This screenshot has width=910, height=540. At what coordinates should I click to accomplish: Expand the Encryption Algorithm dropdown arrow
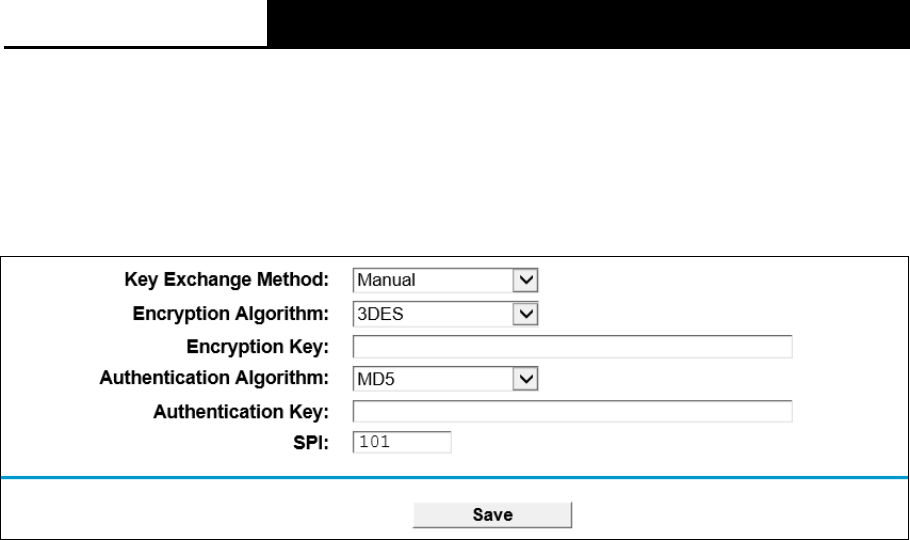coord(525,314)
